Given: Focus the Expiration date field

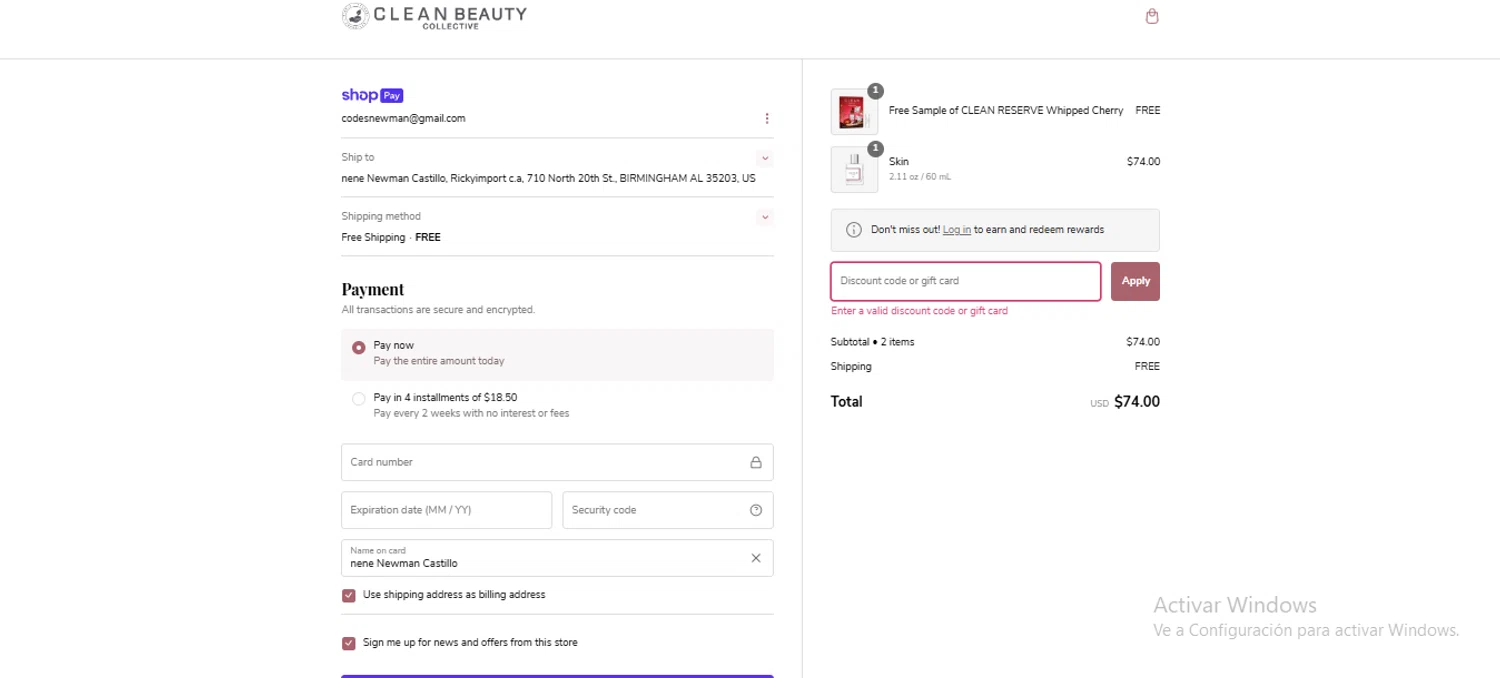Looking at the screenshot, I should [446, 510].
